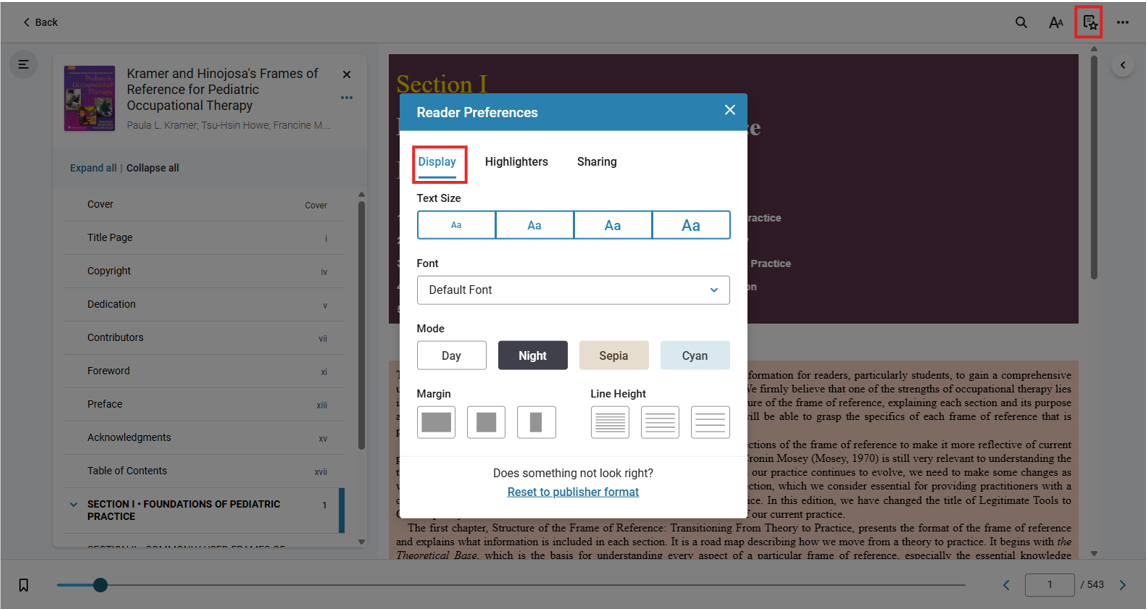The height and width of the screenshot is (610, 1147).
Task: Collapse the right side panel chevron
Action: 1123,65
